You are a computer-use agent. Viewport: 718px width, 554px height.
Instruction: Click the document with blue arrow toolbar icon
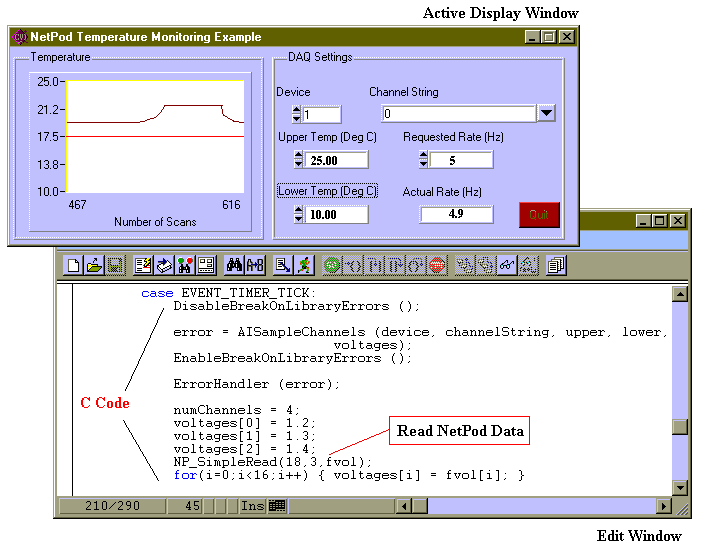[283, 265]
